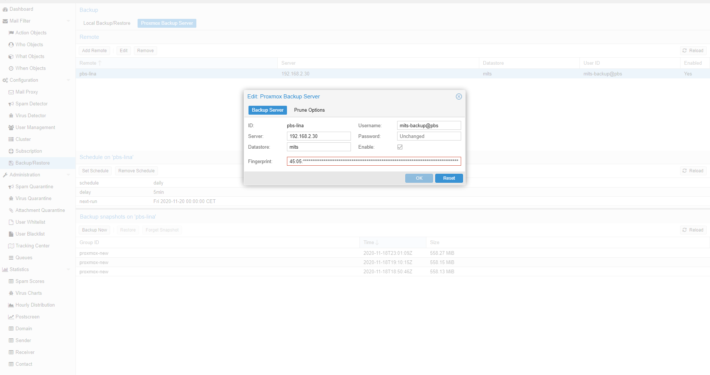Viewport: 710px width, 375px height.
Task: Click the Add Remote button
Action: pyautogui.click(x=94, y=50)
